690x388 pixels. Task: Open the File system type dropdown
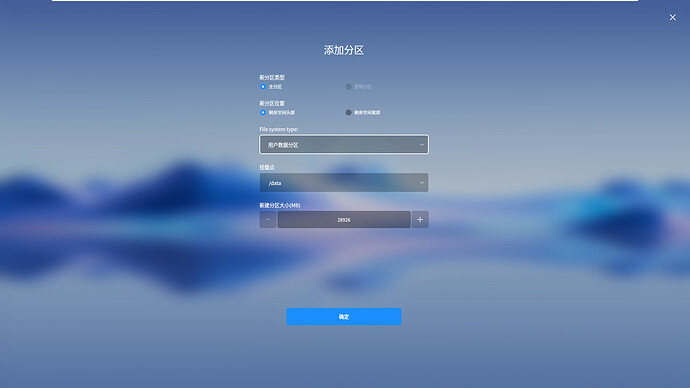344,144
